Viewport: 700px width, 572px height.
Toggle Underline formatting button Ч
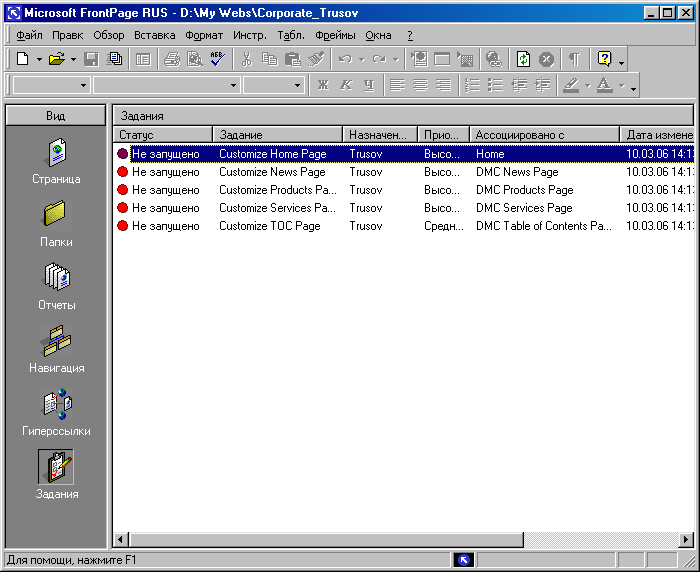369,85
